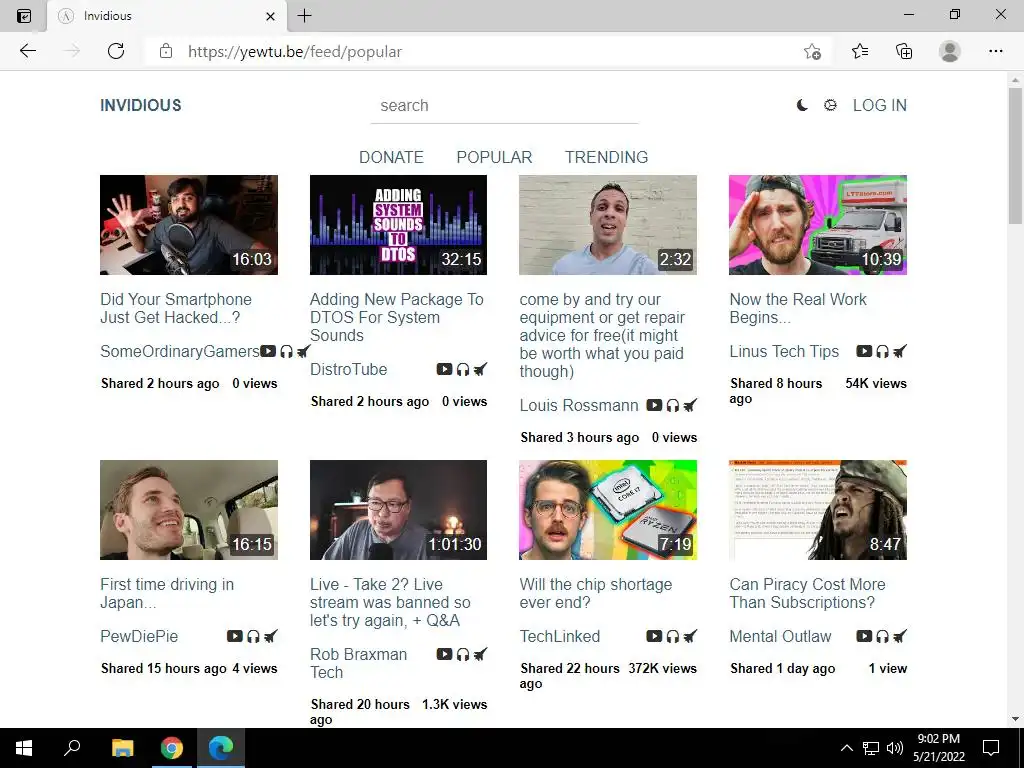Open "Will the chip shortage ever end?" title
This screenshot has width=1024, height=768.
coord(596,593)
